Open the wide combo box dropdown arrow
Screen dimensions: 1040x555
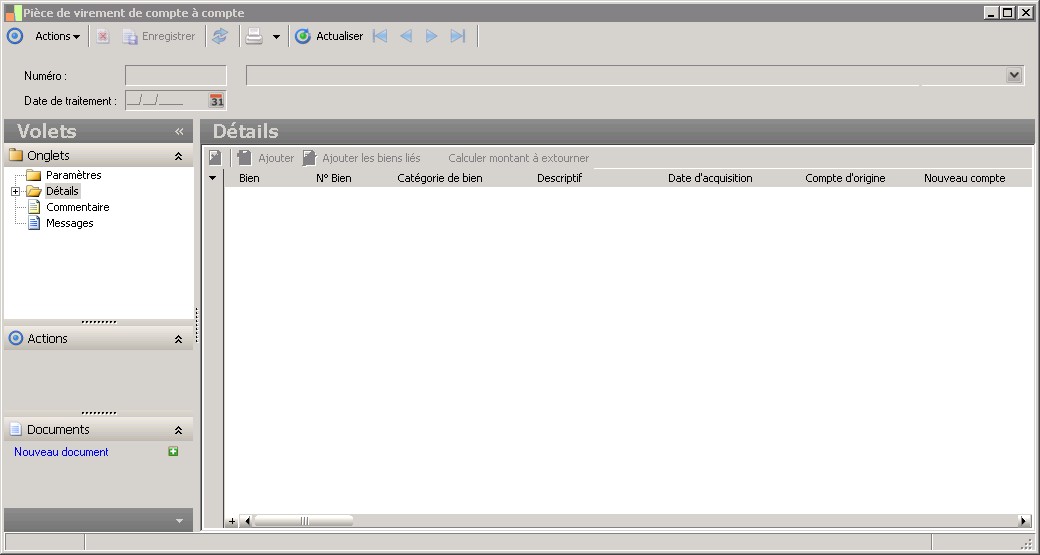tap(1013, 76)
